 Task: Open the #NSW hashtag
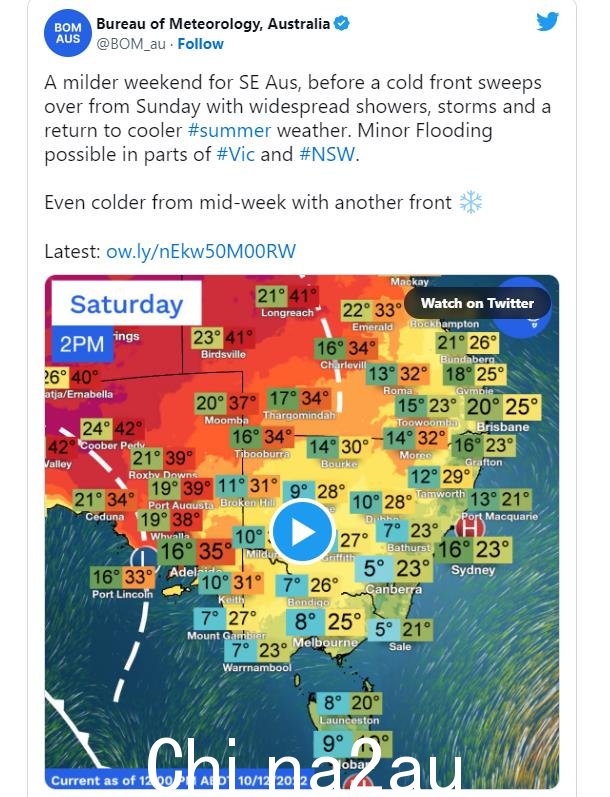pos(327,154)
